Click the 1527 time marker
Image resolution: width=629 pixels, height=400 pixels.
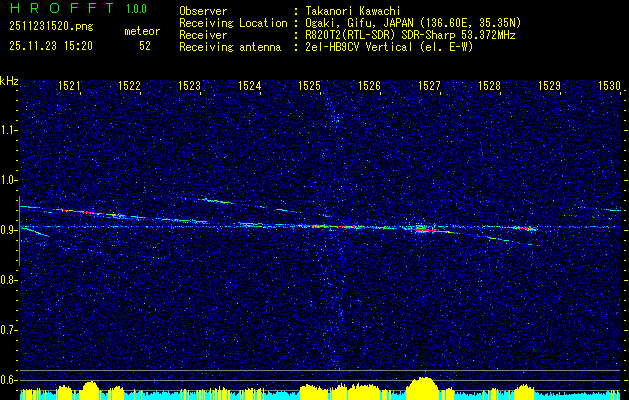click(x=429, y=85)
